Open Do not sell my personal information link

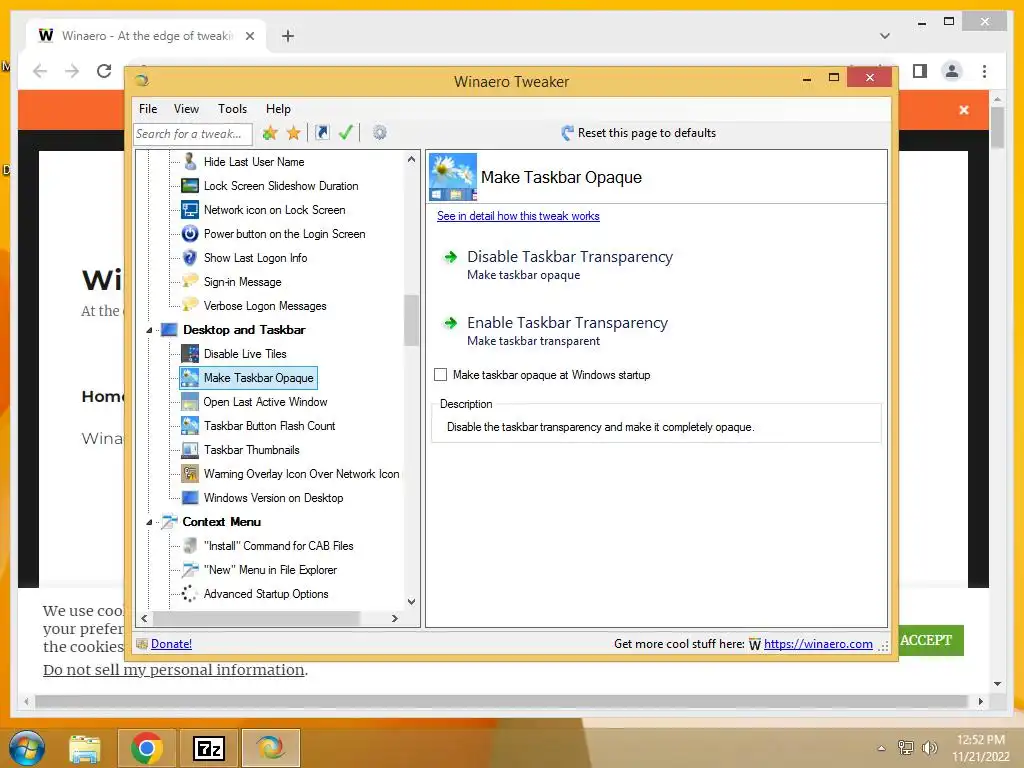[174, 670]
